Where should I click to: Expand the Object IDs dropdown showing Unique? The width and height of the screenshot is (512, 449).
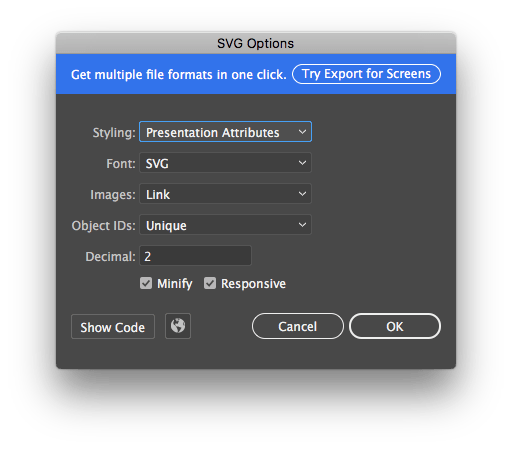point(225,225)
